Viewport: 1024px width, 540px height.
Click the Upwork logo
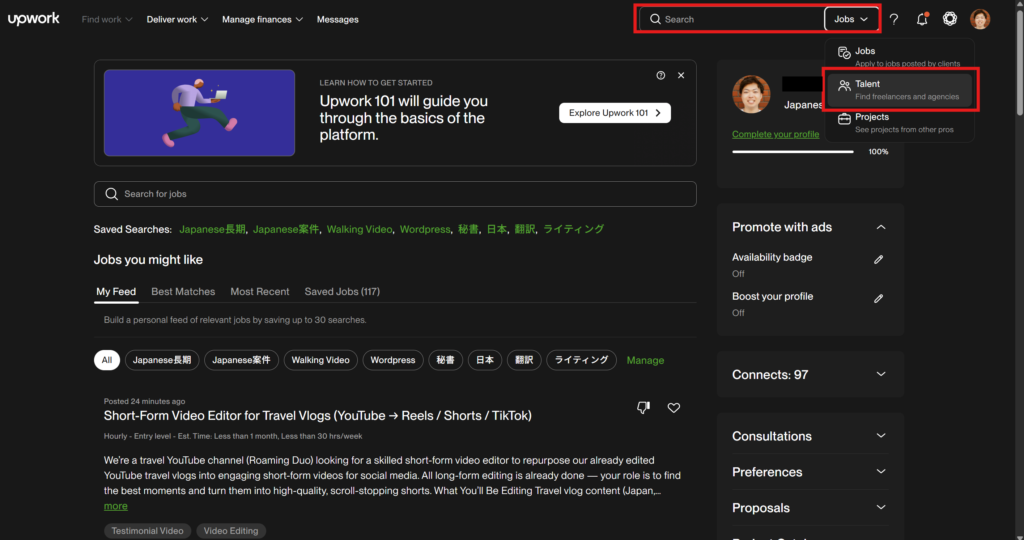pyautogui.click(x=35, y=19)
